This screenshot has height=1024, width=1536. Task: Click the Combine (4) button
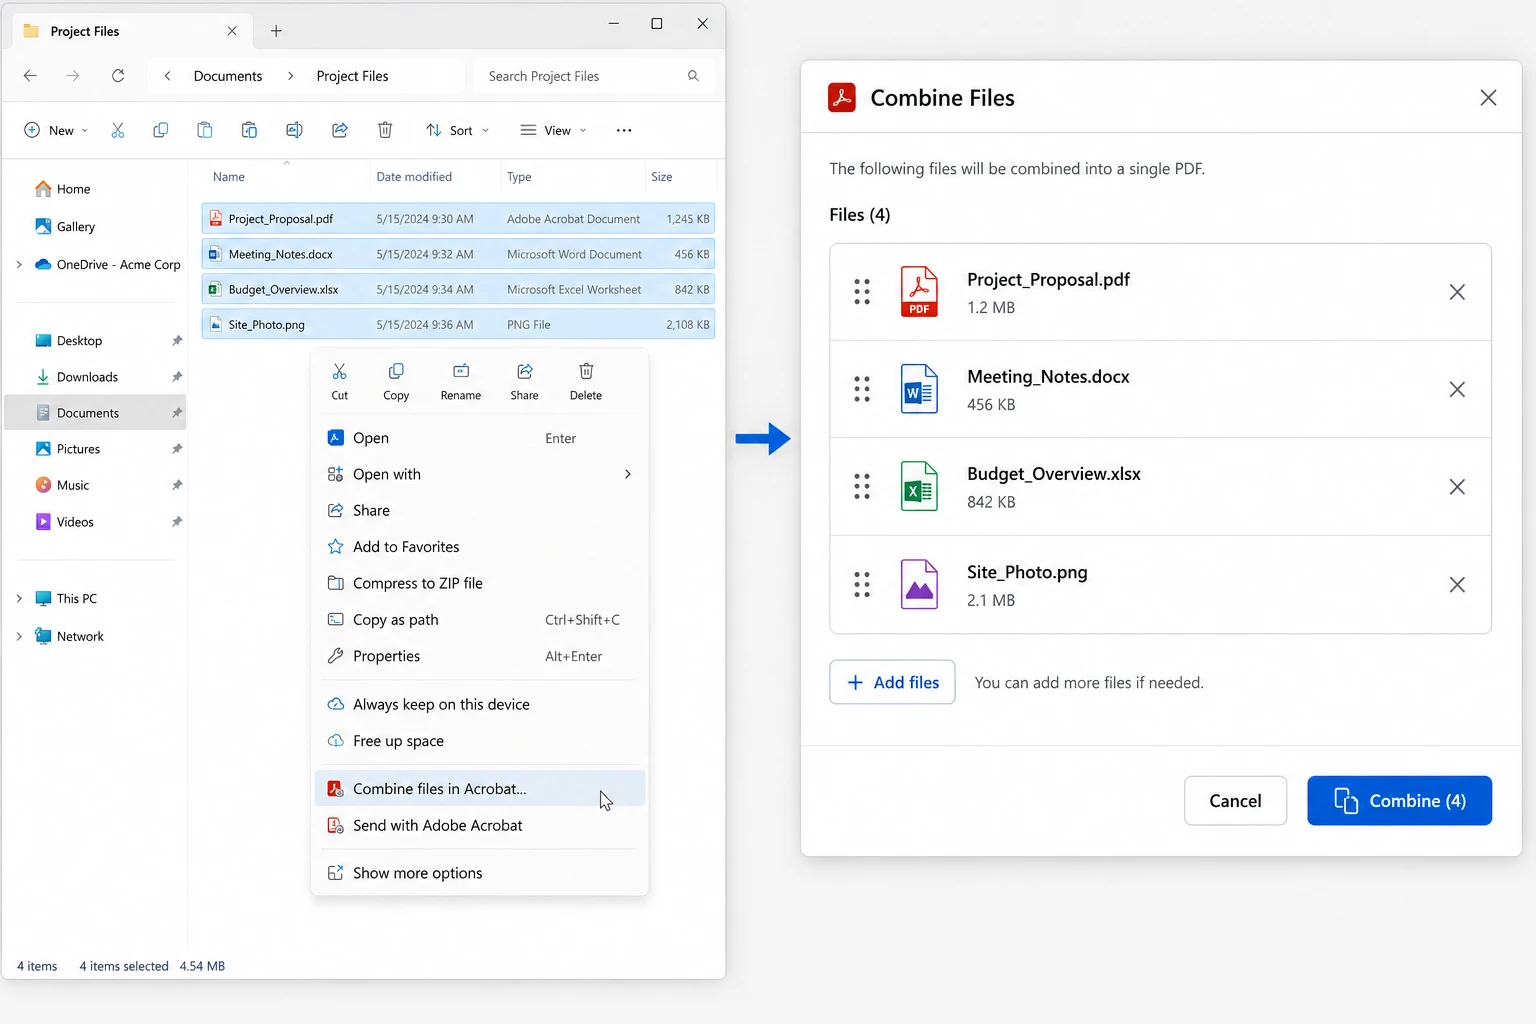point(1399,801)
